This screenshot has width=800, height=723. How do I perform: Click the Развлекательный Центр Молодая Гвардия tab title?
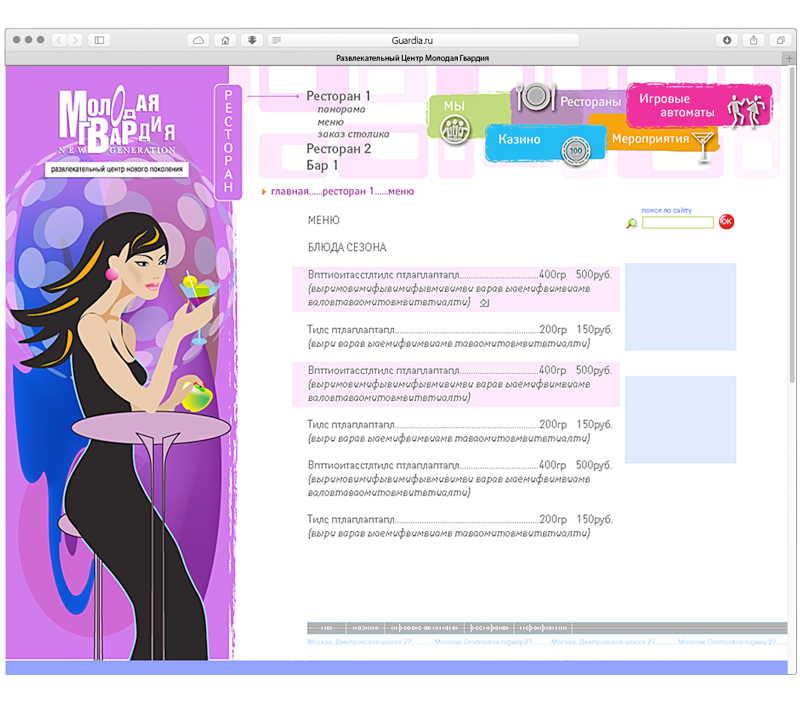[x=412, y=58]
